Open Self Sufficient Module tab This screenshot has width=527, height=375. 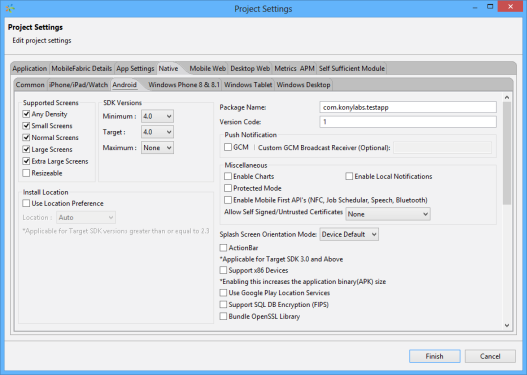point(352,69)
